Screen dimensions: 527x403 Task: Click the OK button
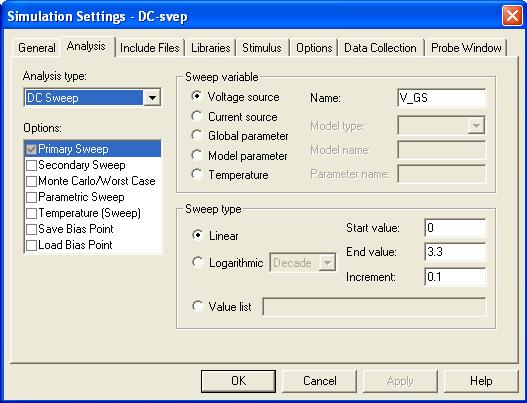[238, 381]
